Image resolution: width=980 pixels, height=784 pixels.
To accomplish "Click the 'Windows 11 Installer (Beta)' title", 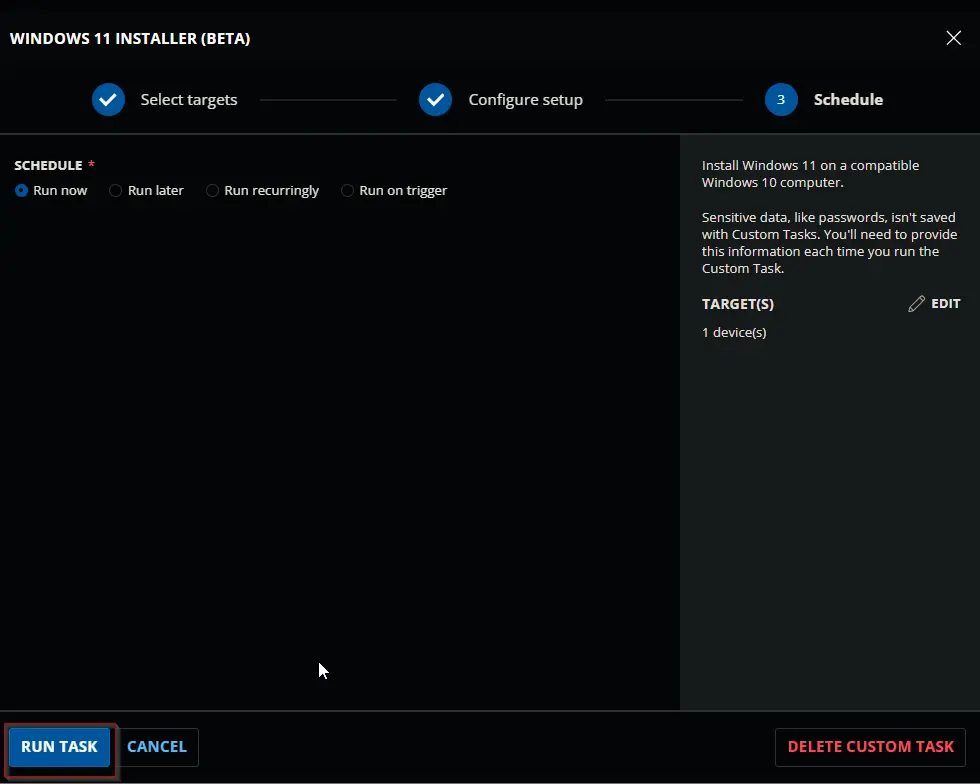I will click(130, 38).
